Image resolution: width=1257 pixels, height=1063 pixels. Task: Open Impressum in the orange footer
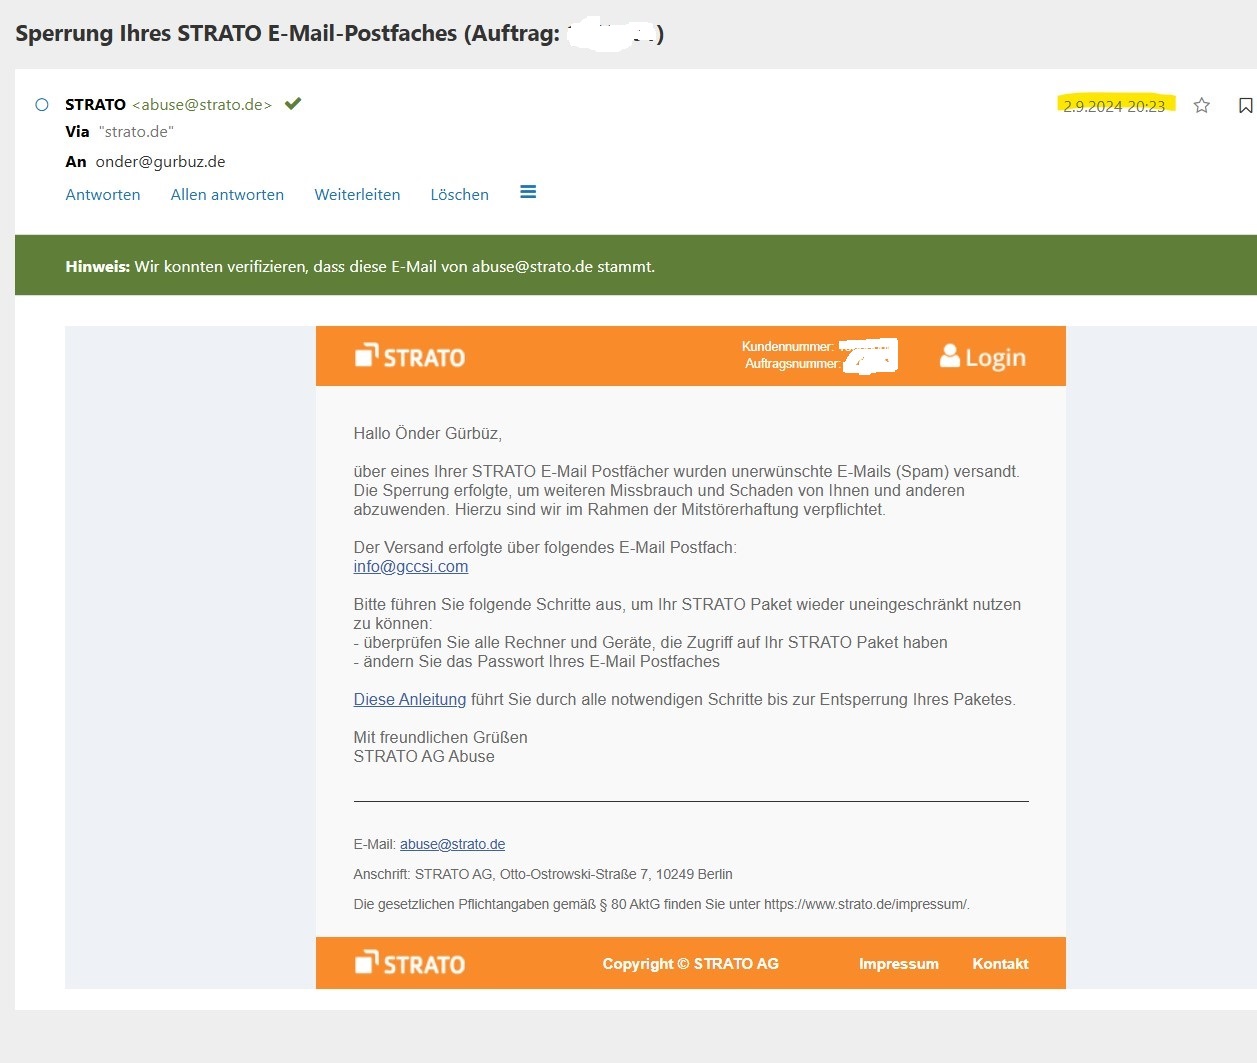[899, 964]
